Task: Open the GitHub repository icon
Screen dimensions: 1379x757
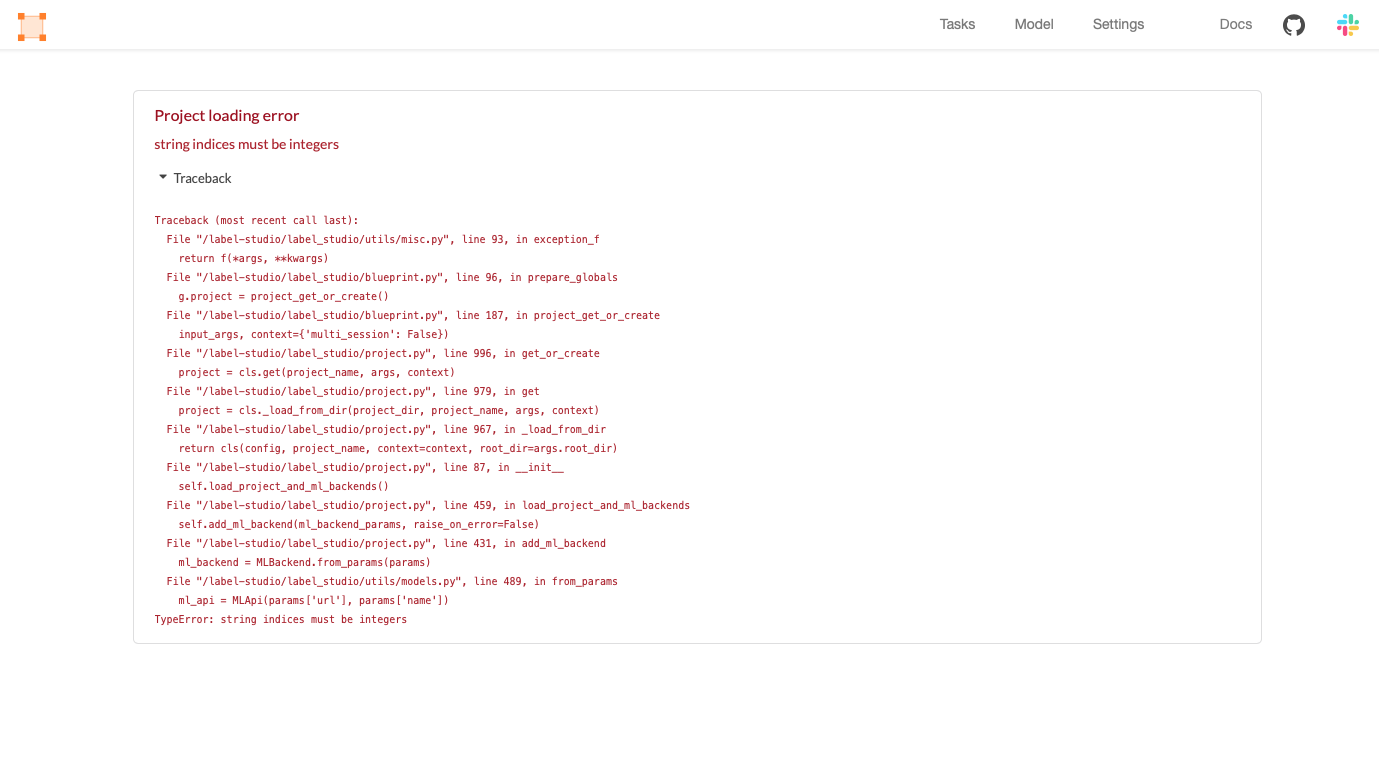Action: pyautogui.click(x=1293, y=24)
